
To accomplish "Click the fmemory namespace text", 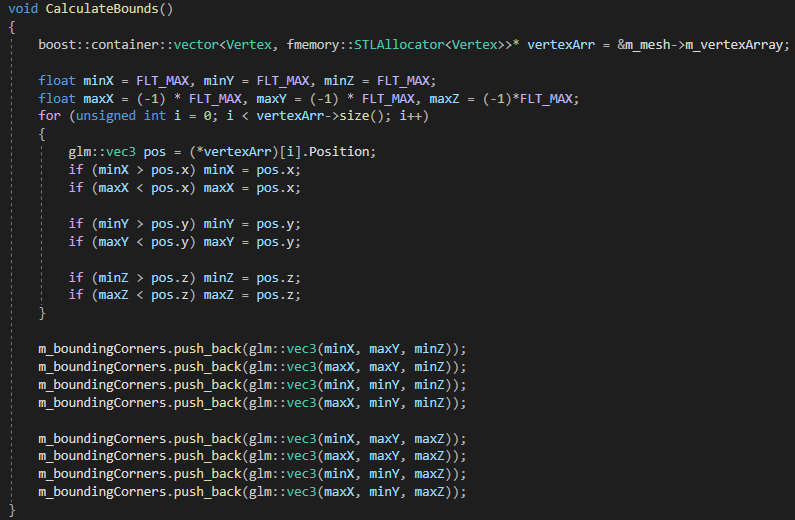I will pos(313,45).
